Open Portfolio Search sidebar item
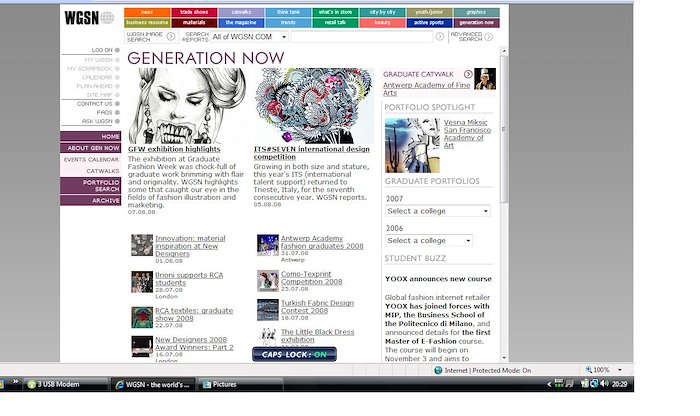Image resolution: width=700 pixels, height=416 pixels. [91, 186]
